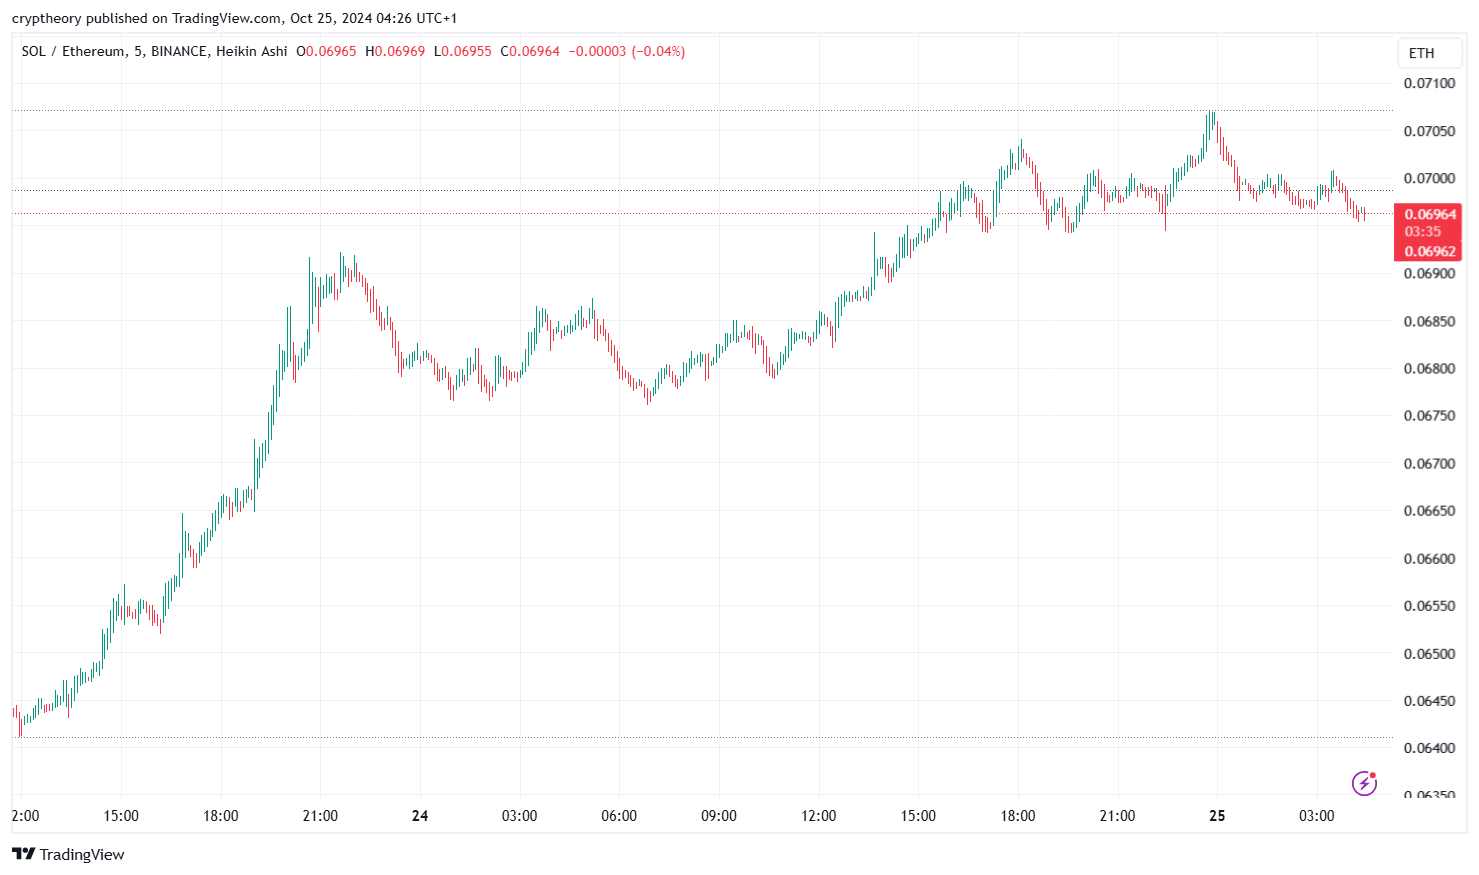Click the 0.06400 price axis label
This screenshot has height=875, width=1479.
tap(1429, 748)
